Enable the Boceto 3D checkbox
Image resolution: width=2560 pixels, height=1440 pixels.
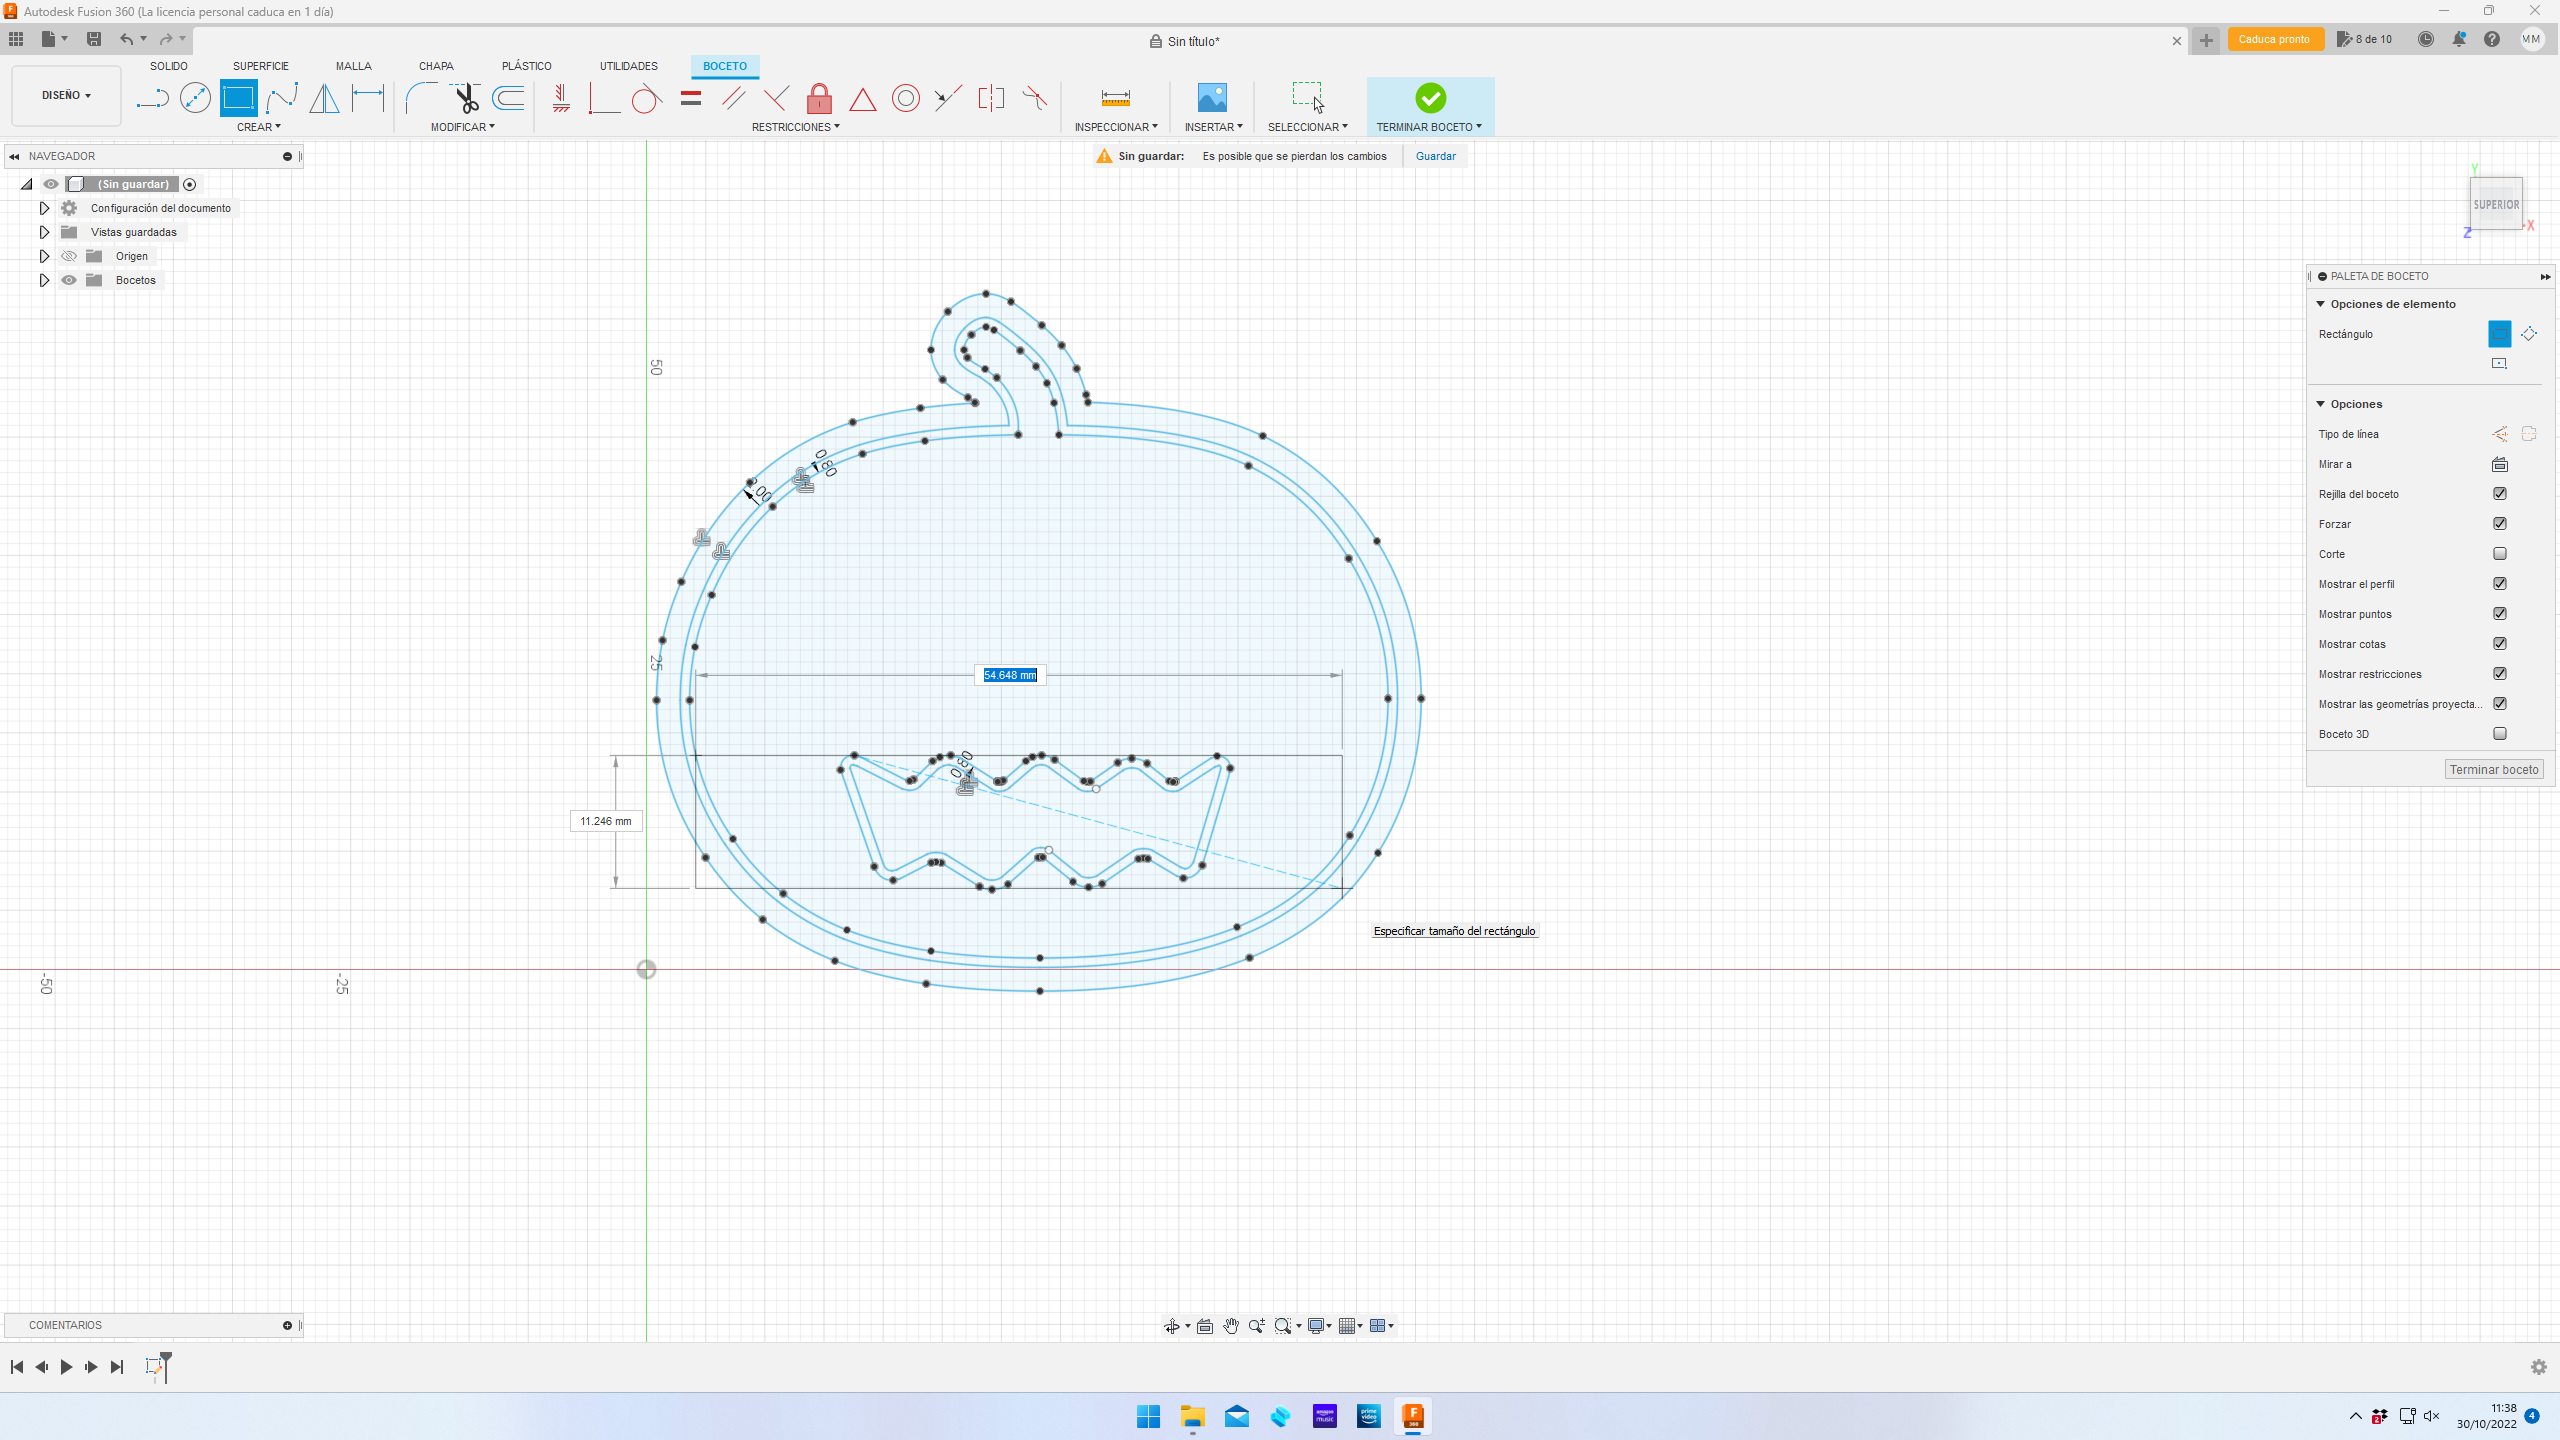pyautogui.click(x=2500, y=734)
